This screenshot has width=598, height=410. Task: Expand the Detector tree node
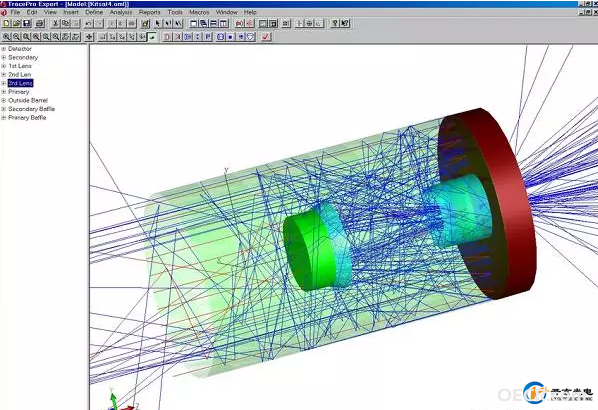[3, 49]
